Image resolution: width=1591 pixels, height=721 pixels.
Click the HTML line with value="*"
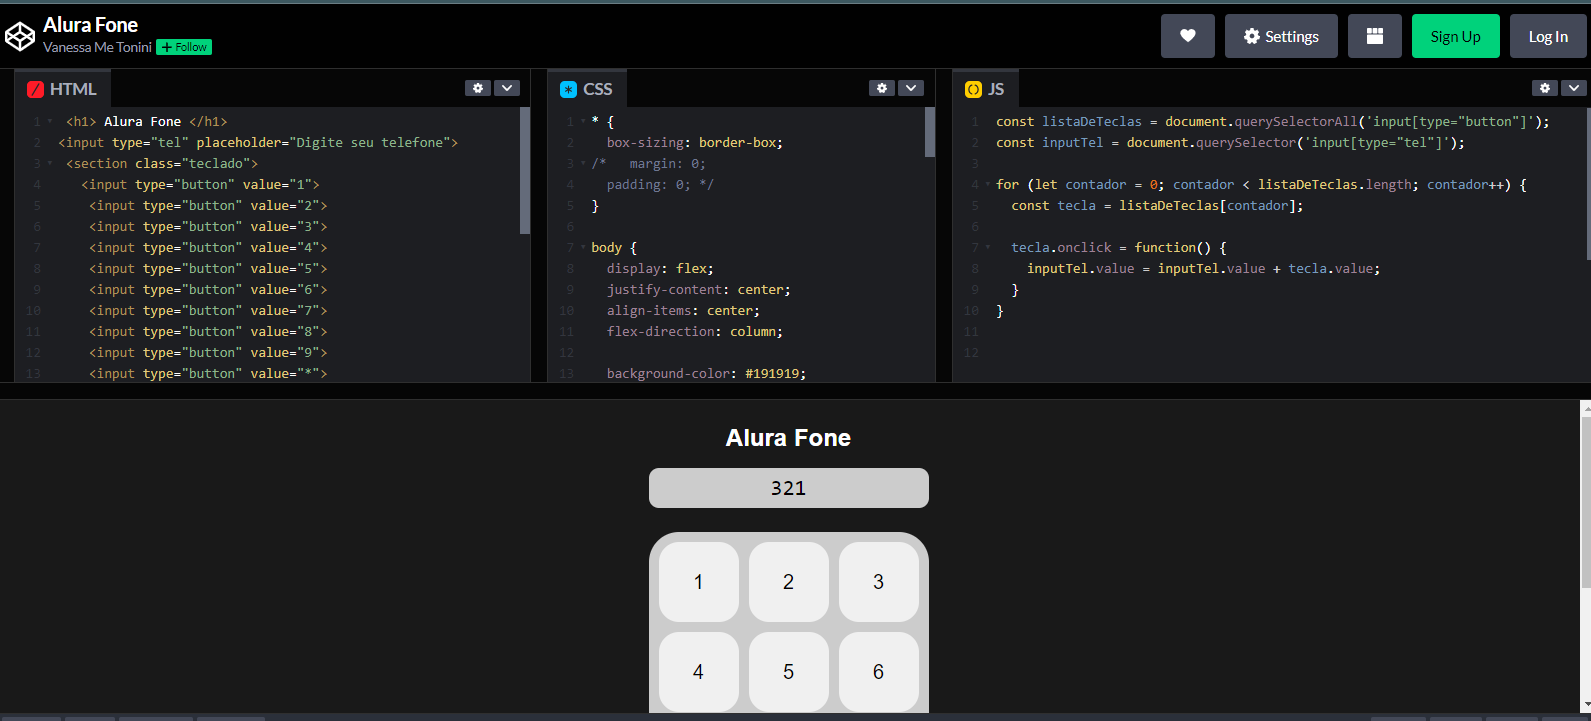[x=208, y=373]
